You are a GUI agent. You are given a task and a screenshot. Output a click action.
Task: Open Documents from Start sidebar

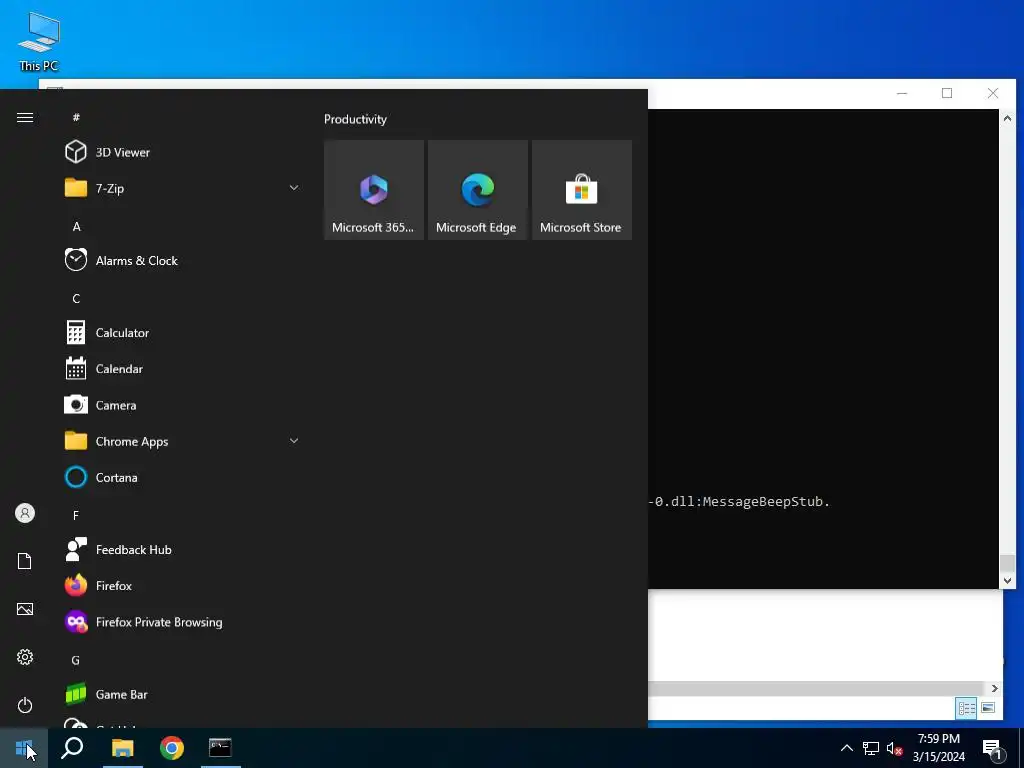click(x=25, y=561)
